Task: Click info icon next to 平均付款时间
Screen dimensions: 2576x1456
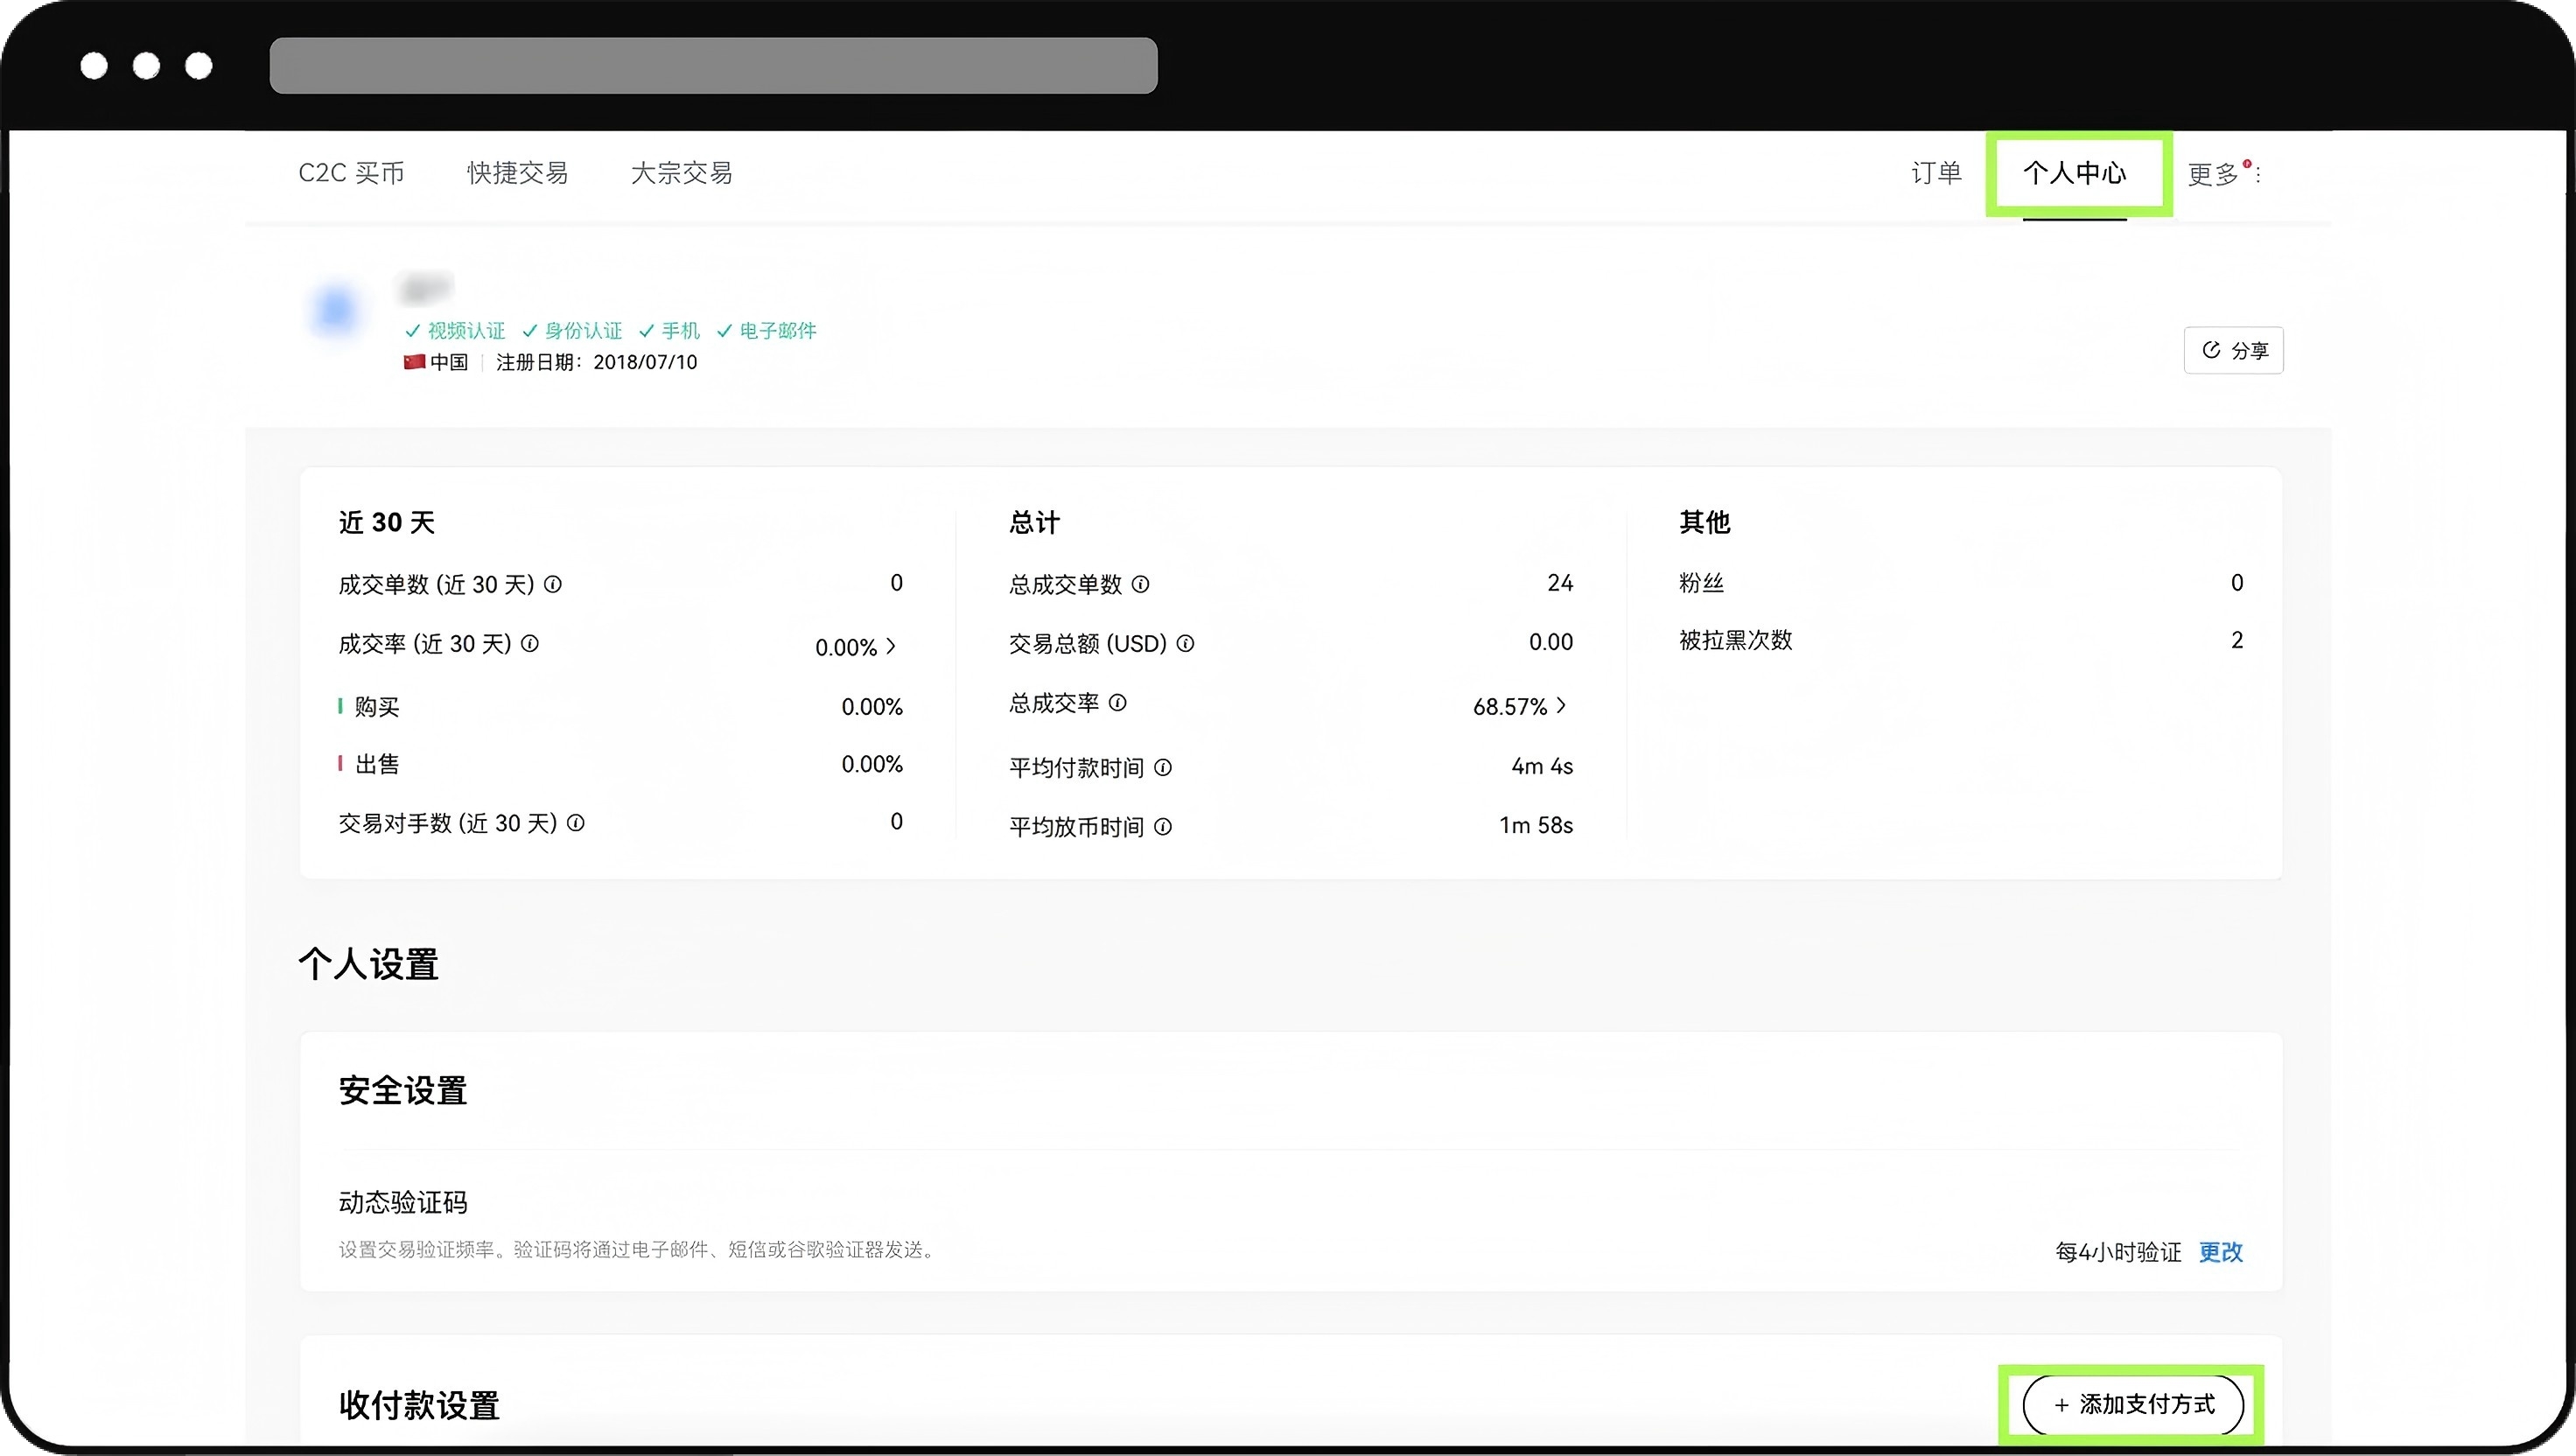Action: [x=1163, y=768]
